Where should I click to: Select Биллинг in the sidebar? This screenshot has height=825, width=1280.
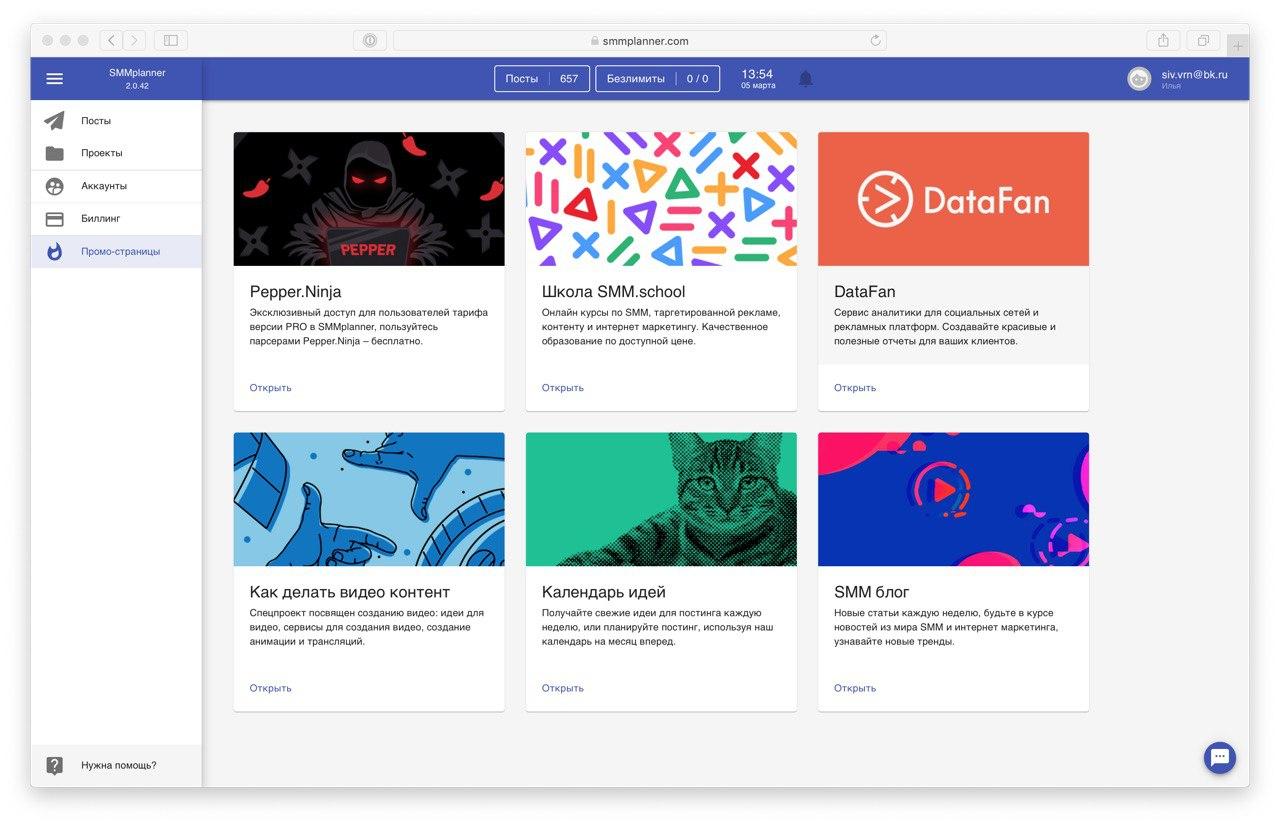click(x=116, y=219)
